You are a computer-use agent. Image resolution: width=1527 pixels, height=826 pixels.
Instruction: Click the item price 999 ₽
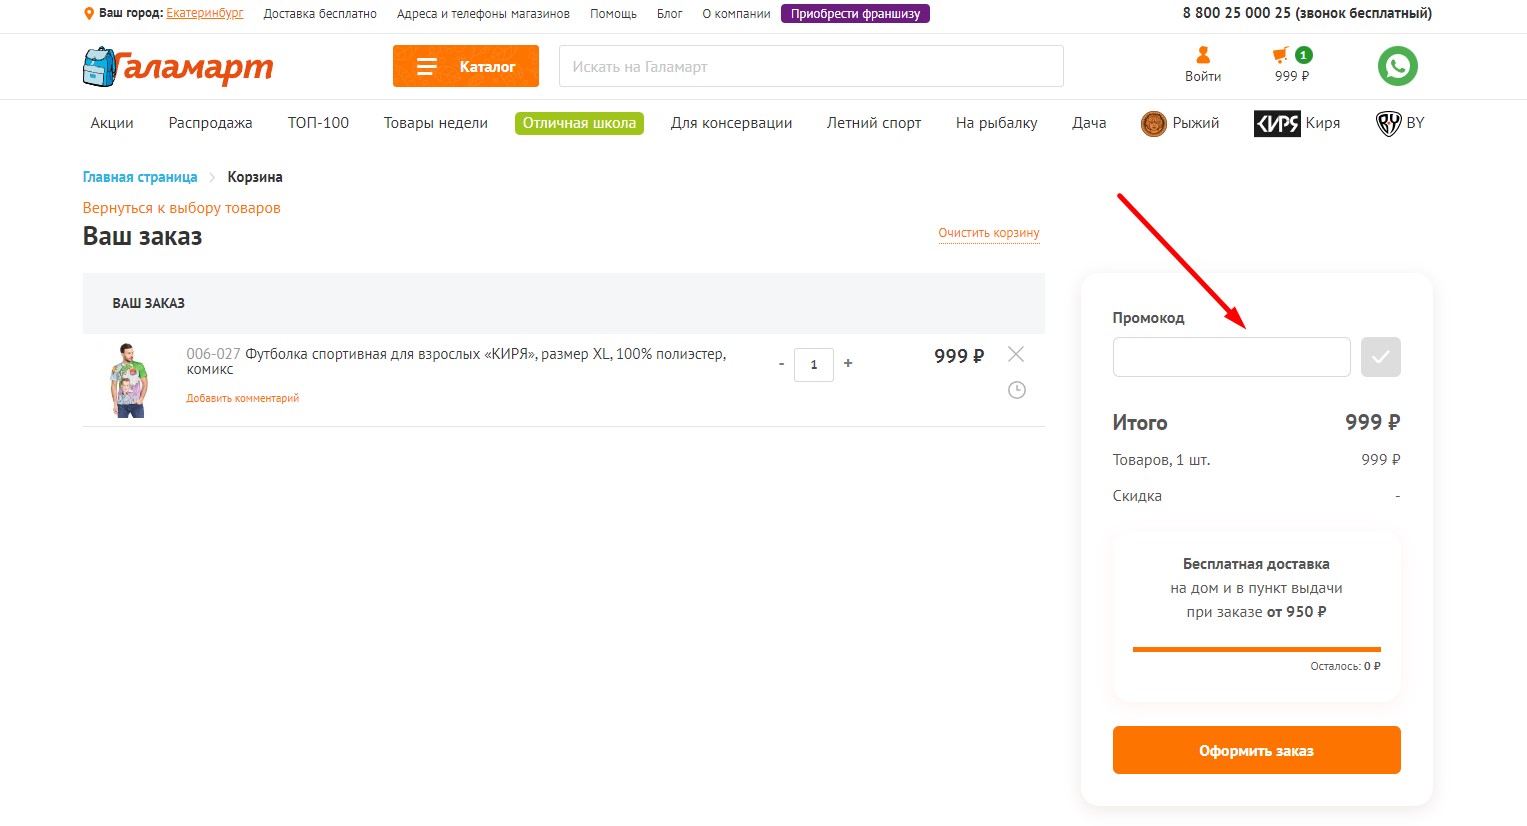coord(959,356)
